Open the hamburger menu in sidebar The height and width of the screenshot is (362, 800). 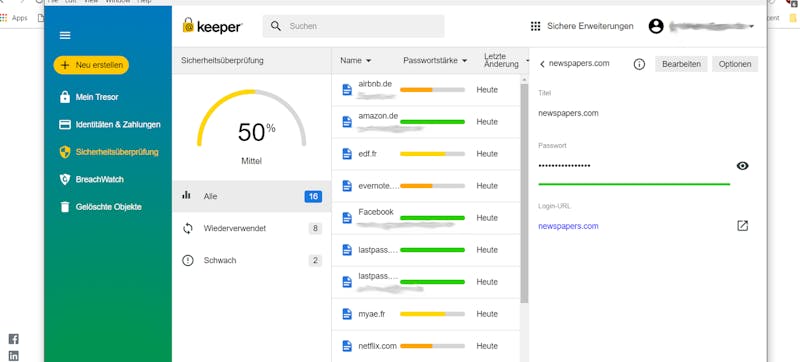click(65, 35)
